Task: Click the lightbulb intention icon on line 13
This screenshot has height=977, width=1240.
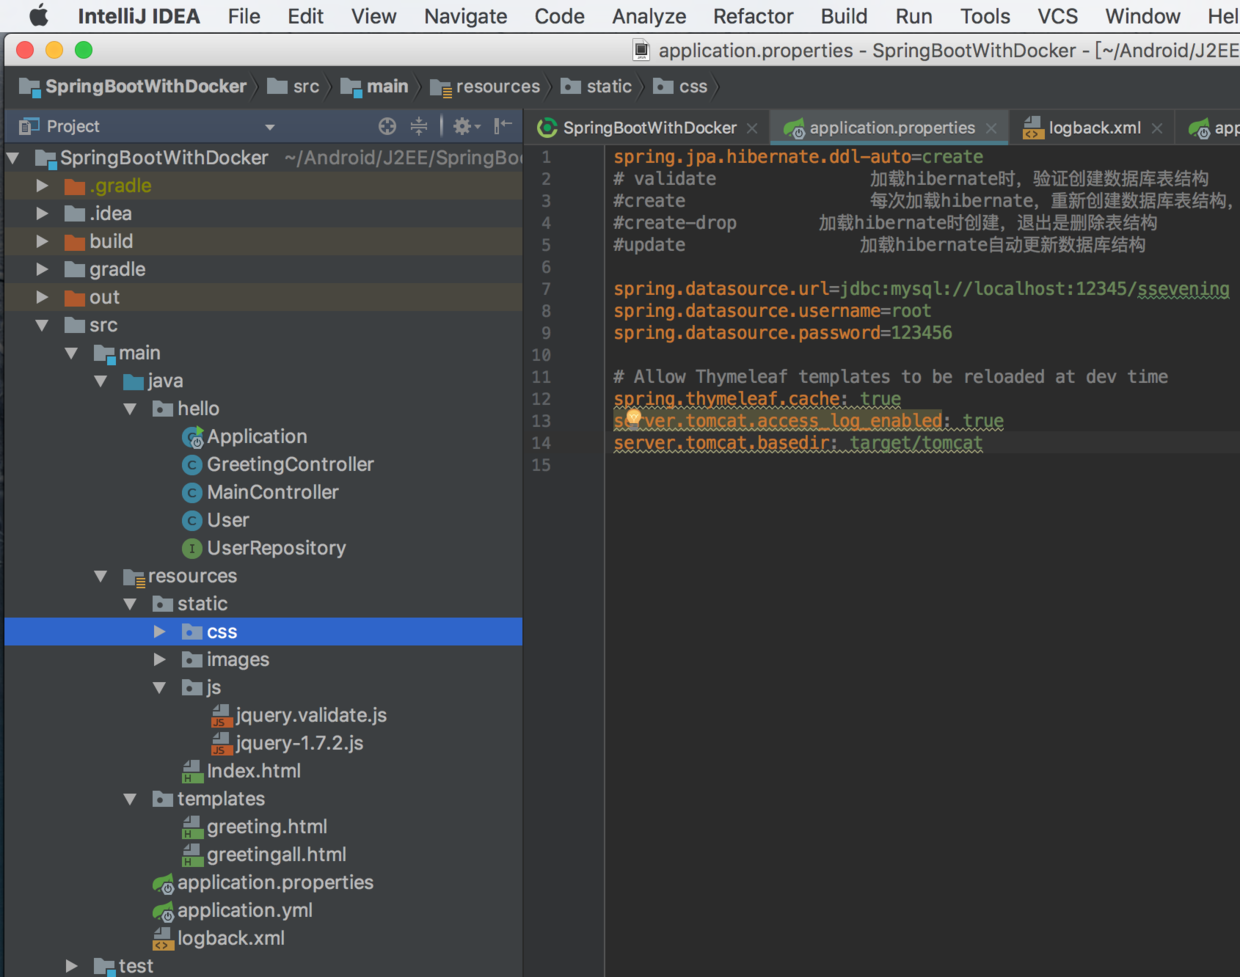Action: click(633, 417)
